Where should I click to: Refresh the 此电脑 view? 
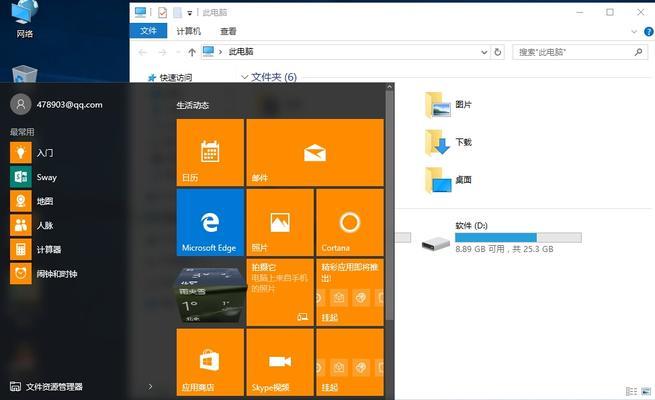coord(498,52)
